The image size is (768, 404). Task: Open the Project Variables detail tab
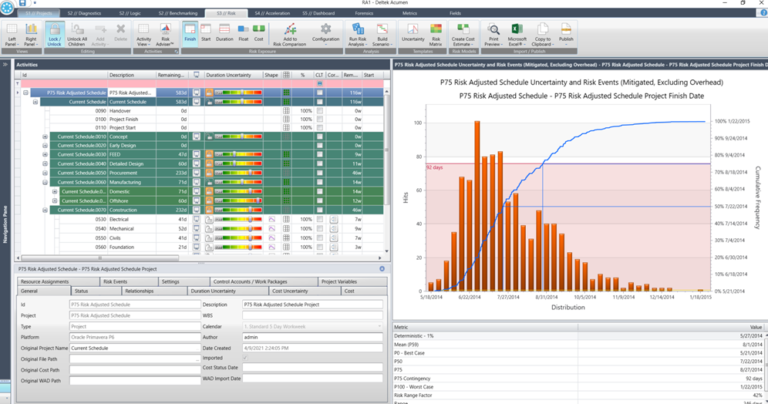352,282
